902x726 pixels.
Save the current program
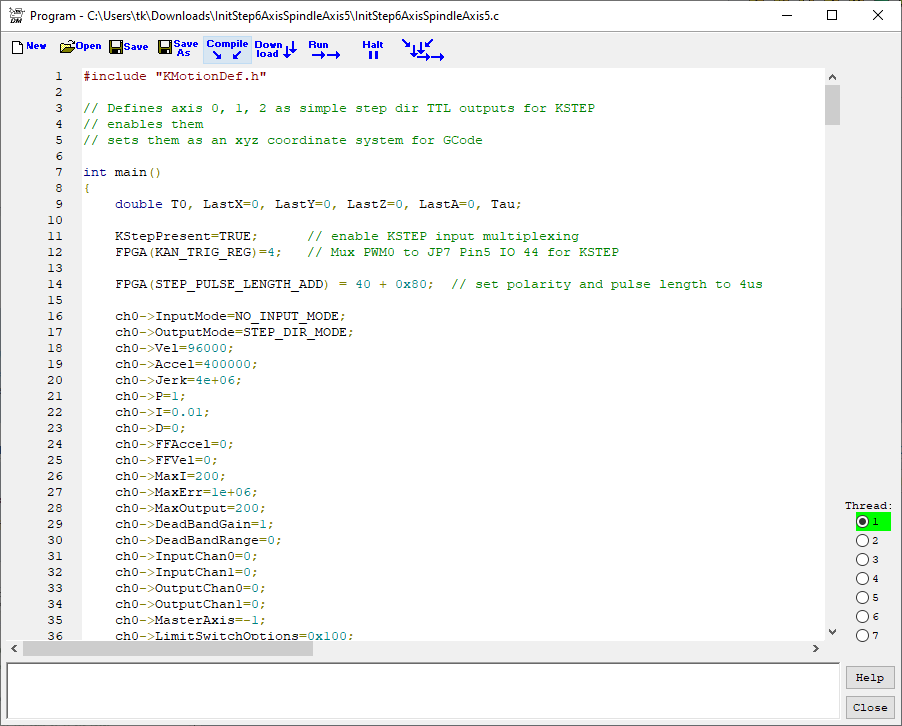pos(128,48)
